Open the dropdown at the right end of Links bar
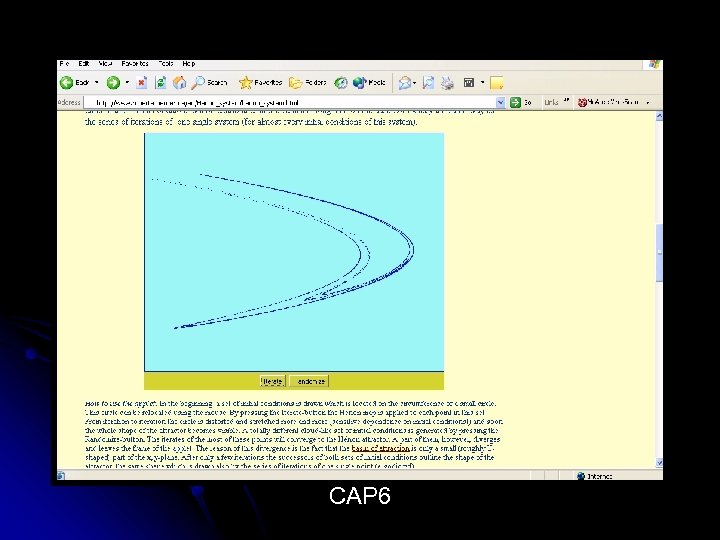 (648, 102)
